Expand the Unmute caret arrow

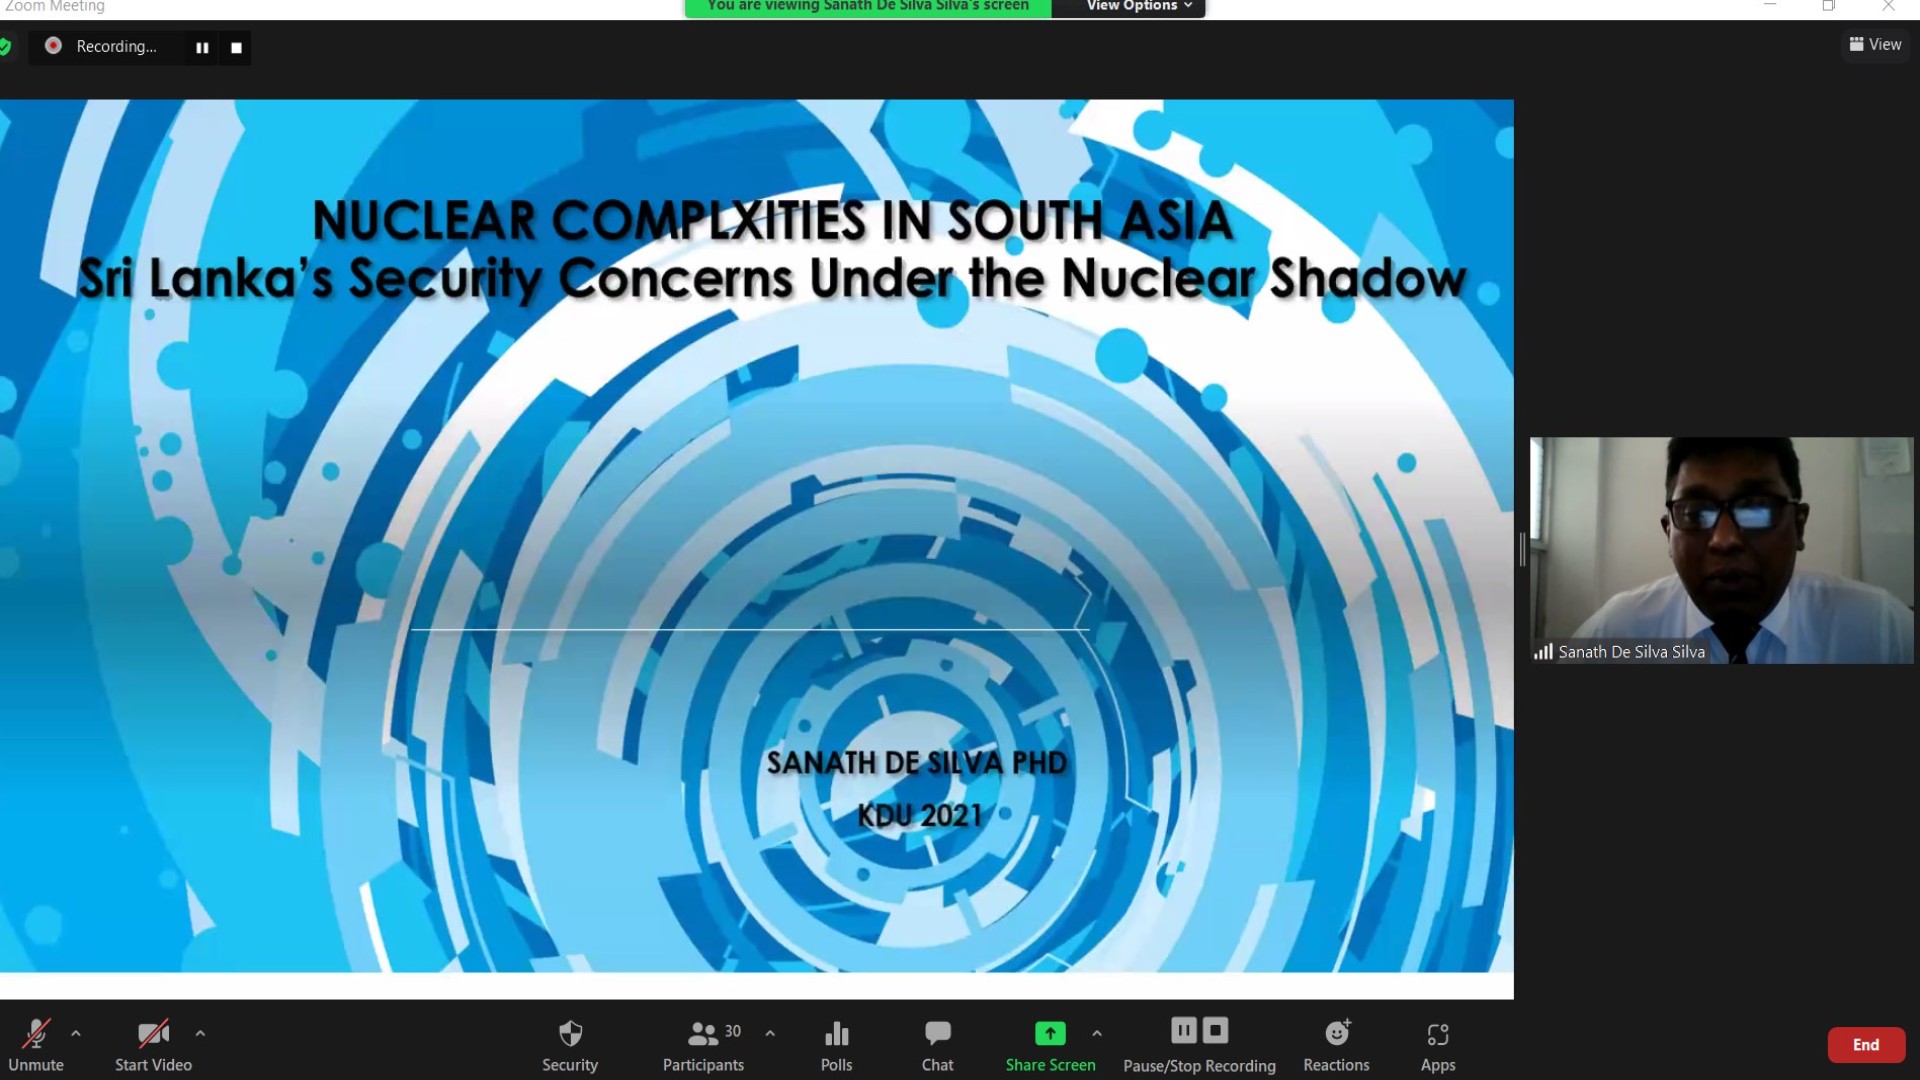pyautogui.click(x=75, y=1033)
